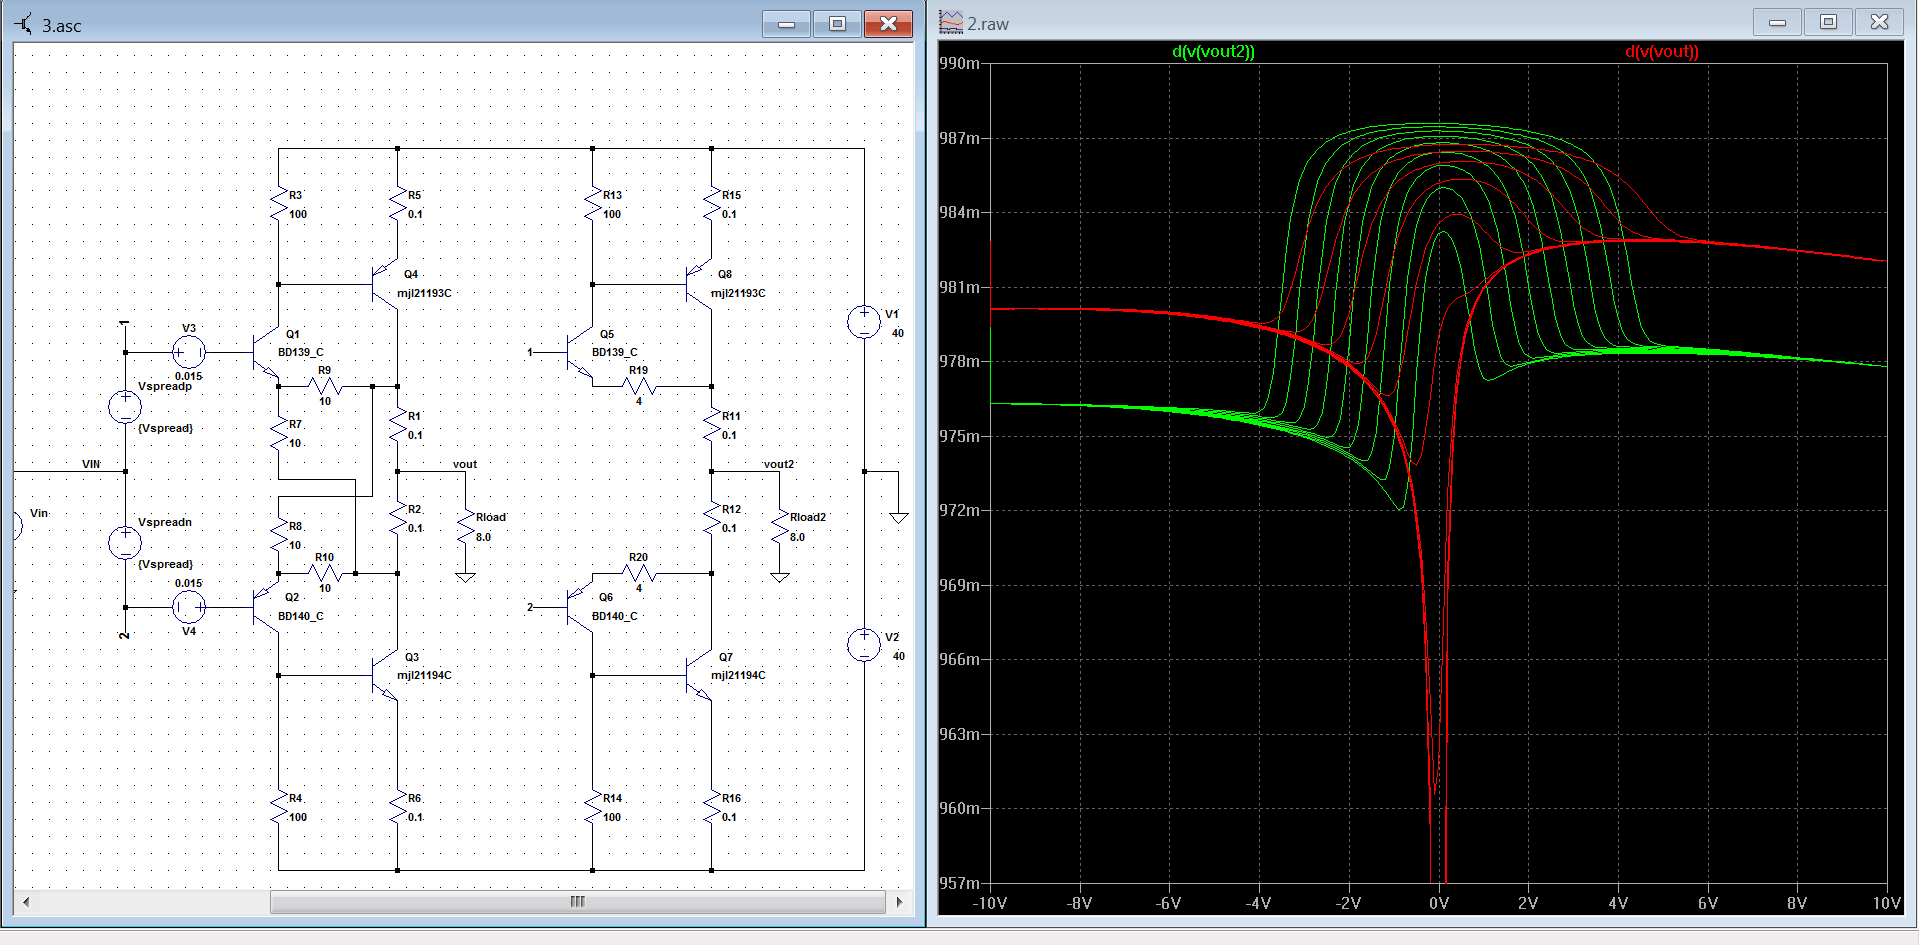Click the -10V horizontal axis label
The width and height of the screenshot is (1919, 945).
click(990, 903)
